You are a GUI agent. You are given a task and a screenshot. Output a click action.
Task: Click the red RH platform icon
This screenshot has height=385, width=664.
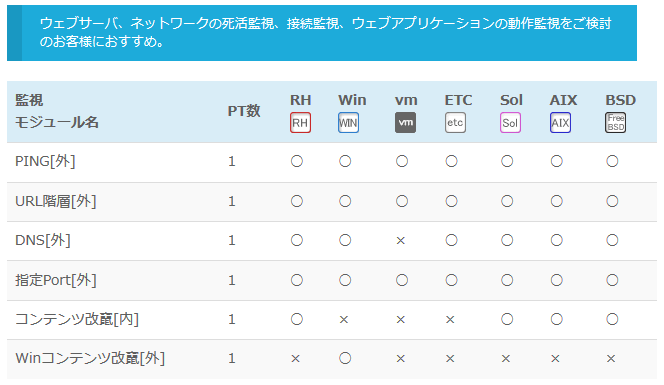tap(300, 123)
